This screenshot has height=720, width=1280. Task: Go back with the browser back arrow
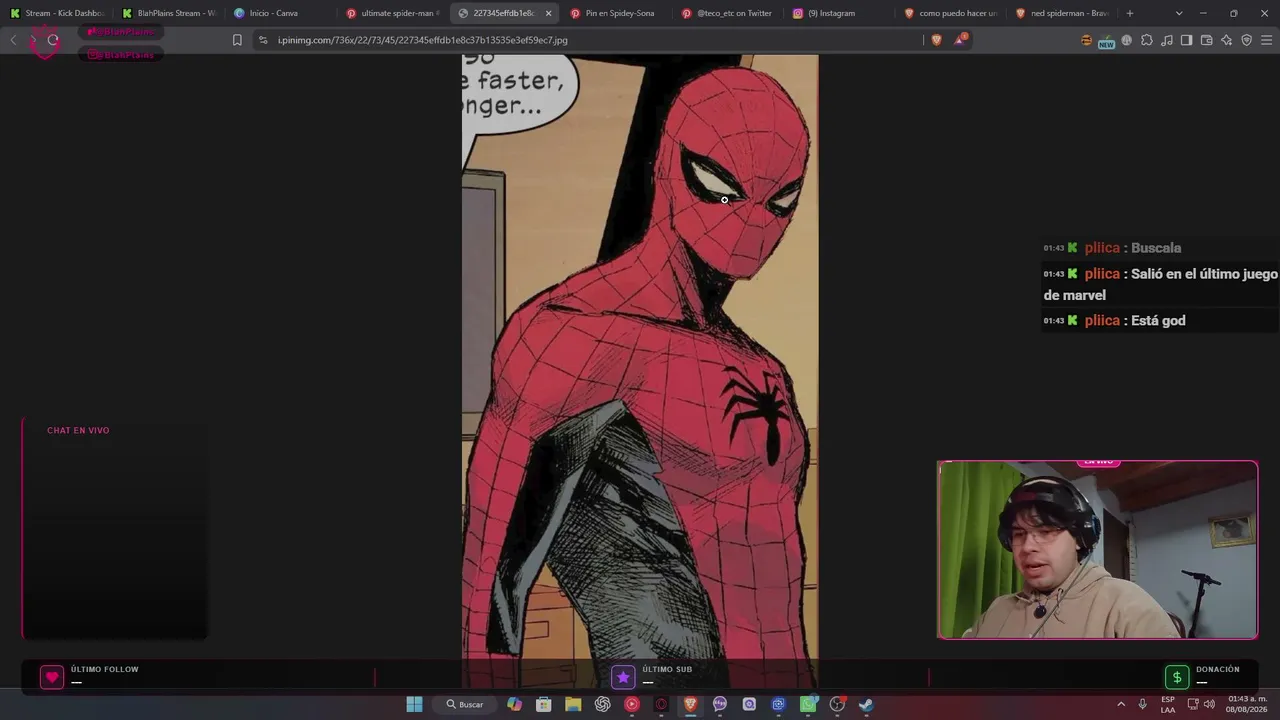tap(13, 40)
